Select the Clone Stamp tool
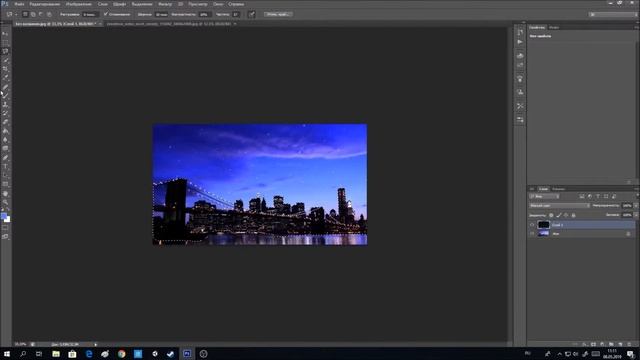Image resolution: width=640 pixels, height=360 pixels. point(5,104)
